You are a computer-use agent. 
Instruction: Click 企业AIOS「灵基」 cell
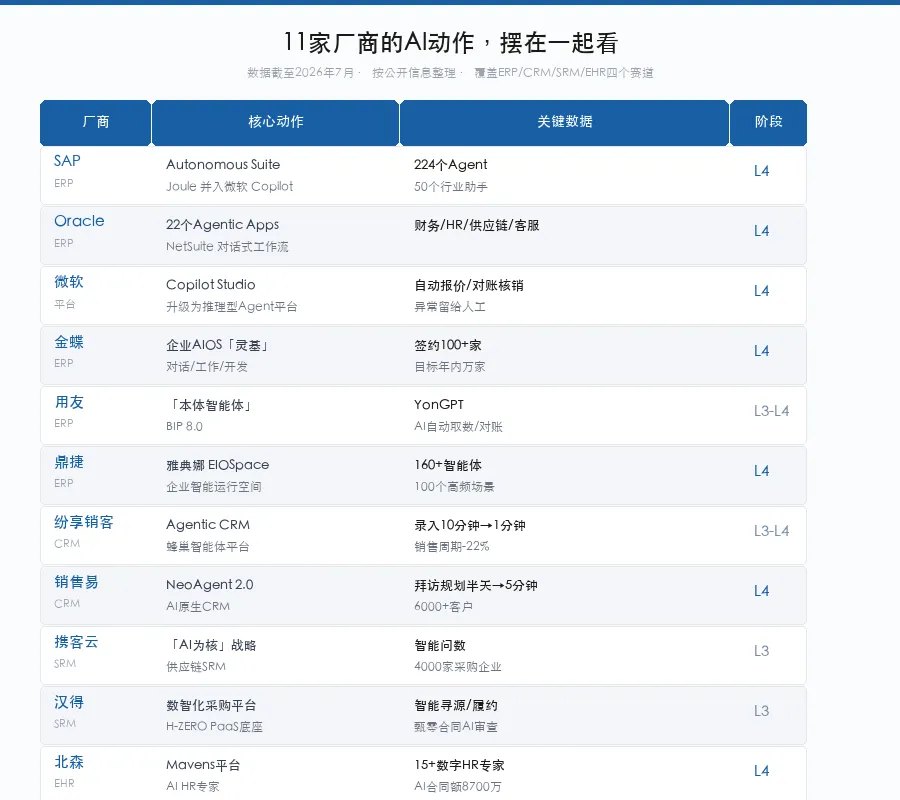217,345
